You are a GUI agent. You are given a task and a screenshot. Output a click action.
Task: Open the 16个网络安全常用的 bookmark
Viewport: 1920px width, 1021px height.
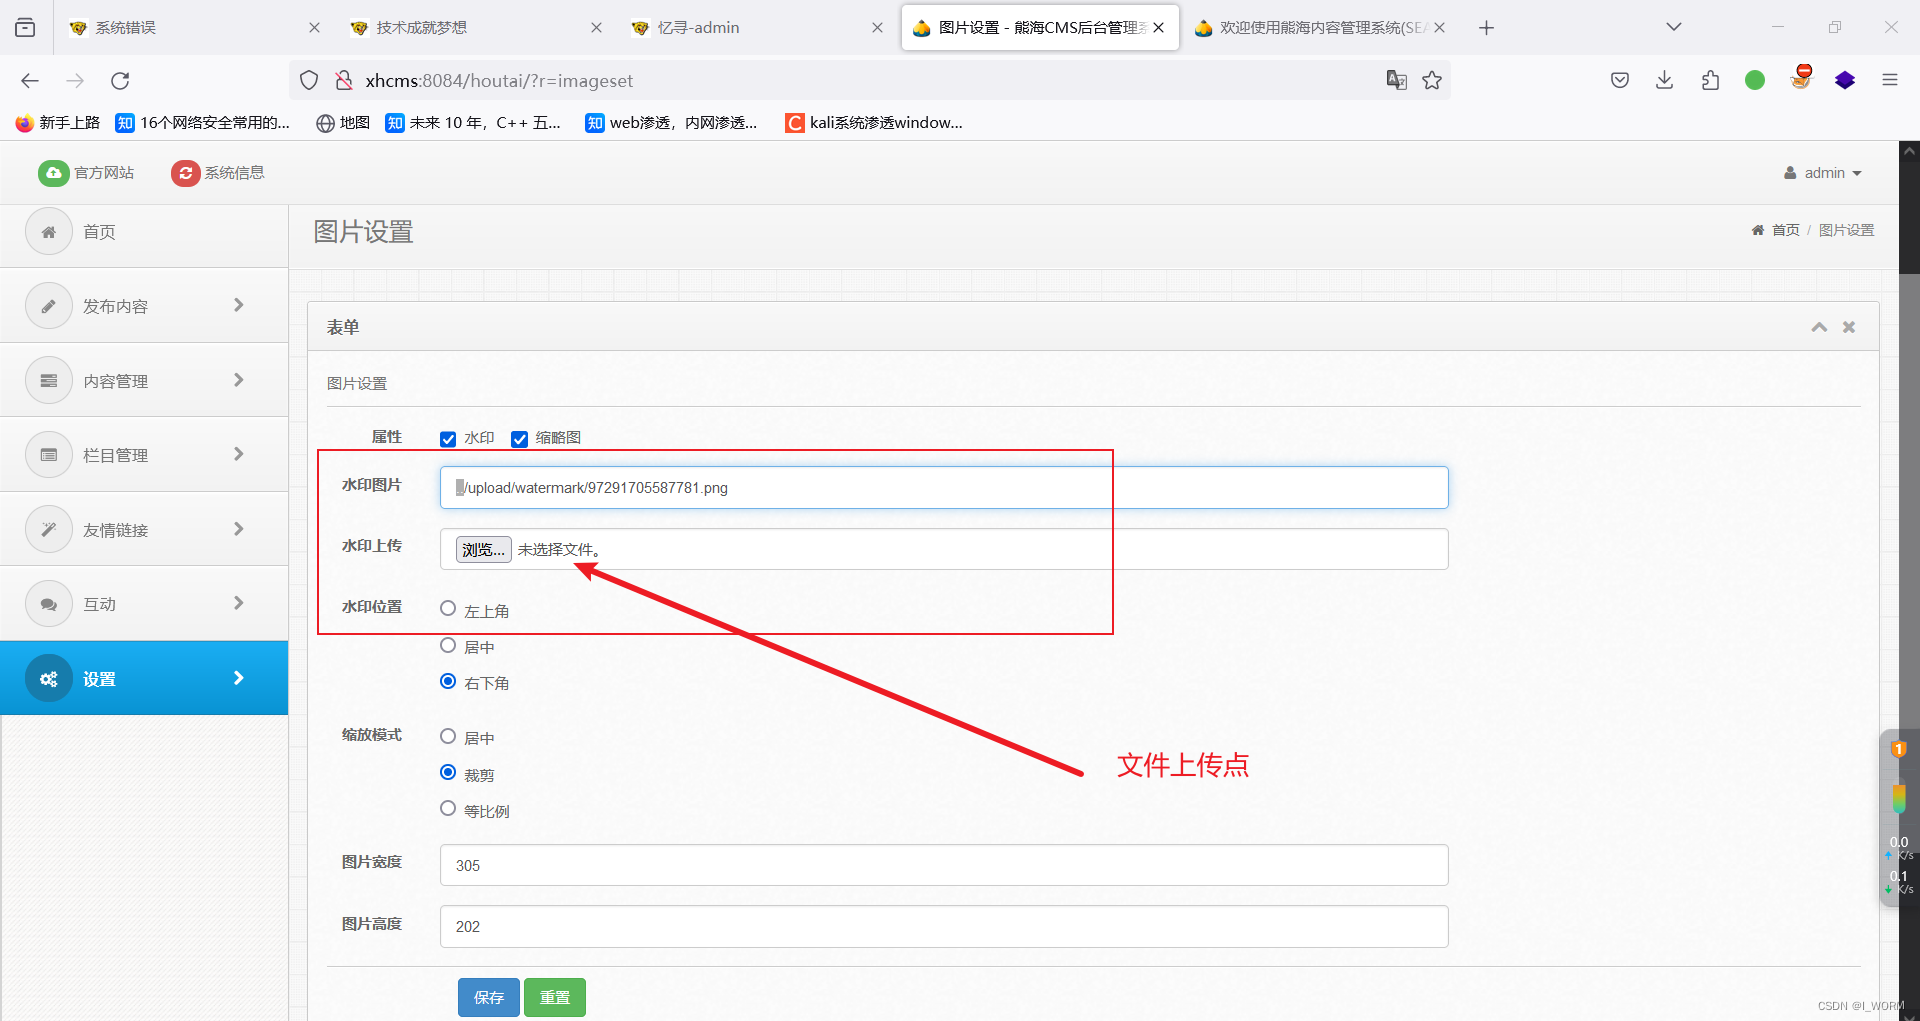203,123
